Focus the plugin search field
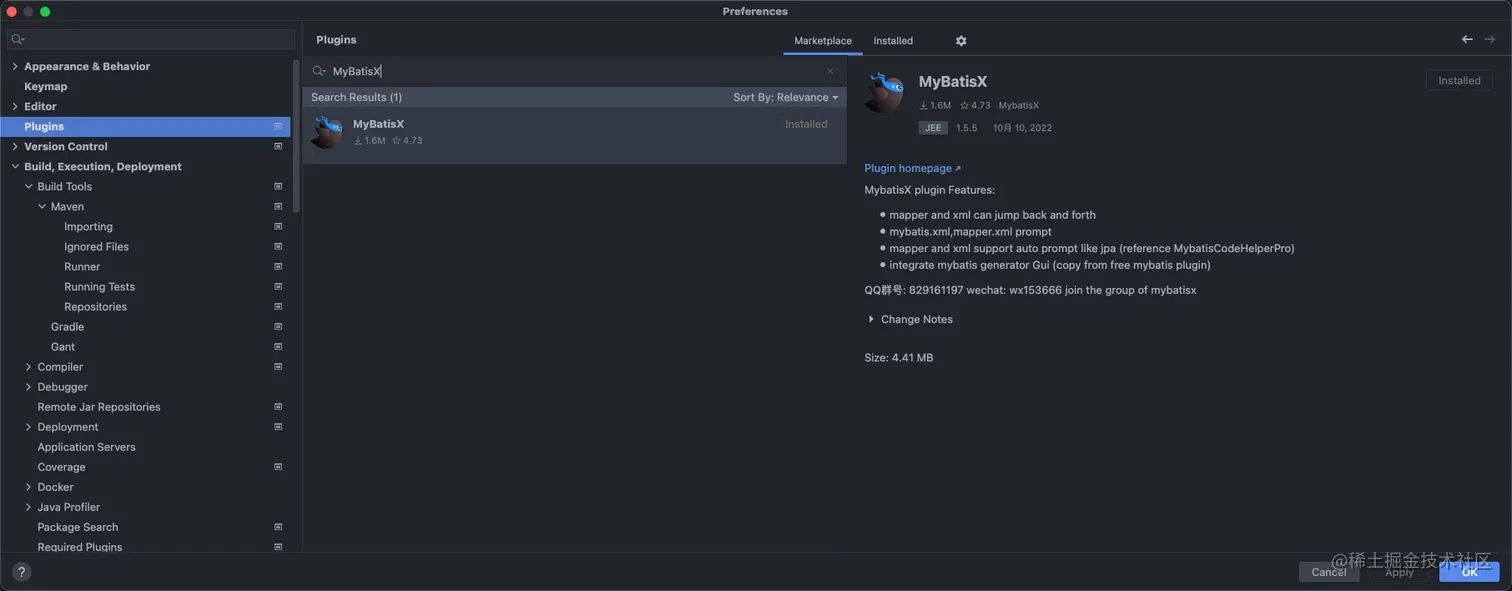Image resolution: width=1512 pixels, height=591 pixels. point(574,71)
